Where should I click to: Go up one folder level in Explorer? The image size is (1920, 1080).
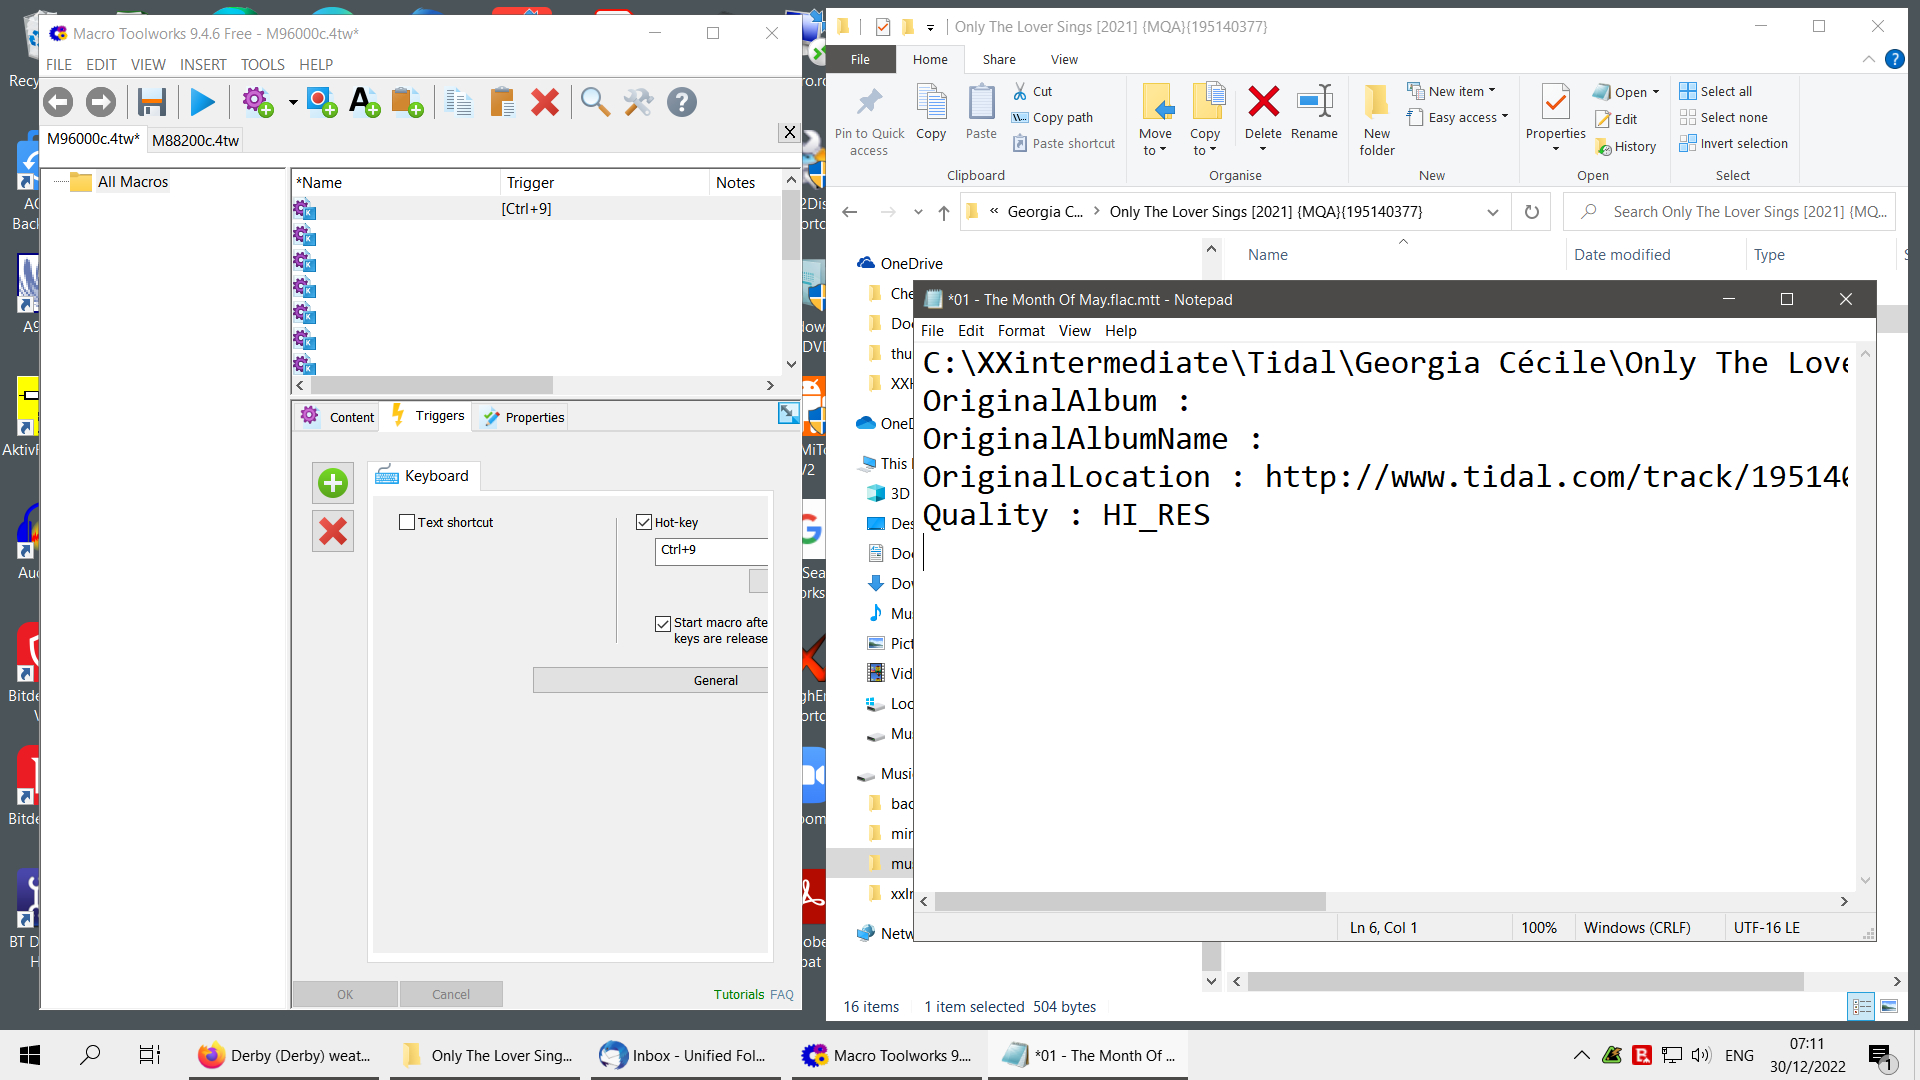pos(943,212)
